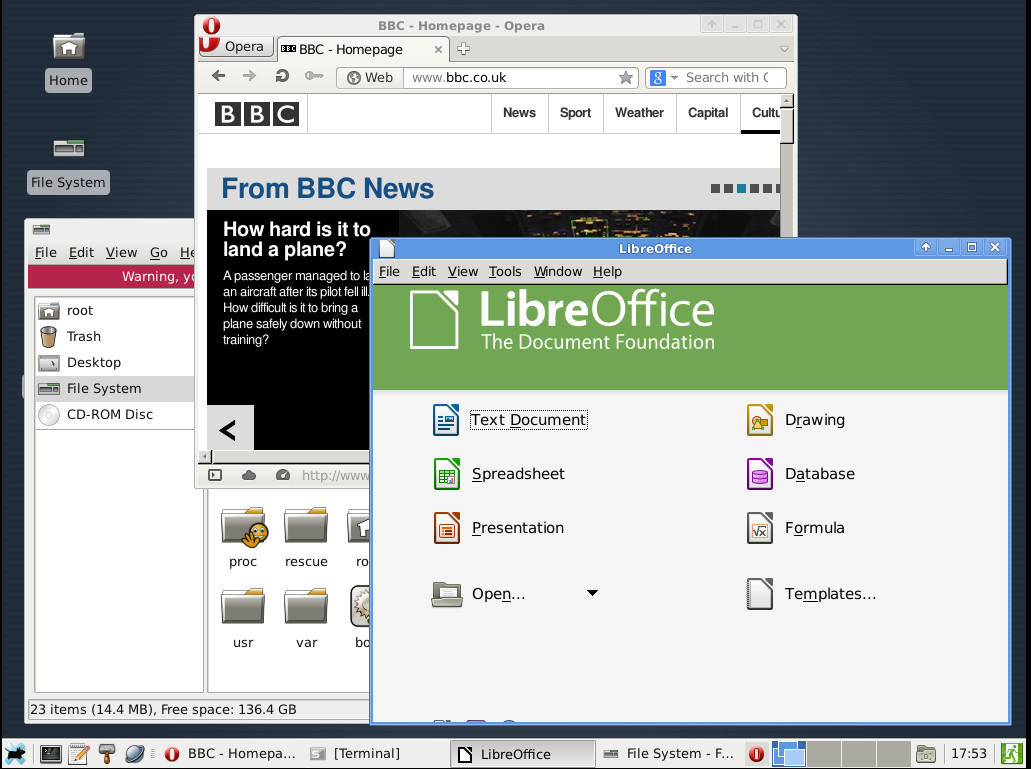Open Templates... in LibreOffice
1031x769 pixels.
coord(811,594)
